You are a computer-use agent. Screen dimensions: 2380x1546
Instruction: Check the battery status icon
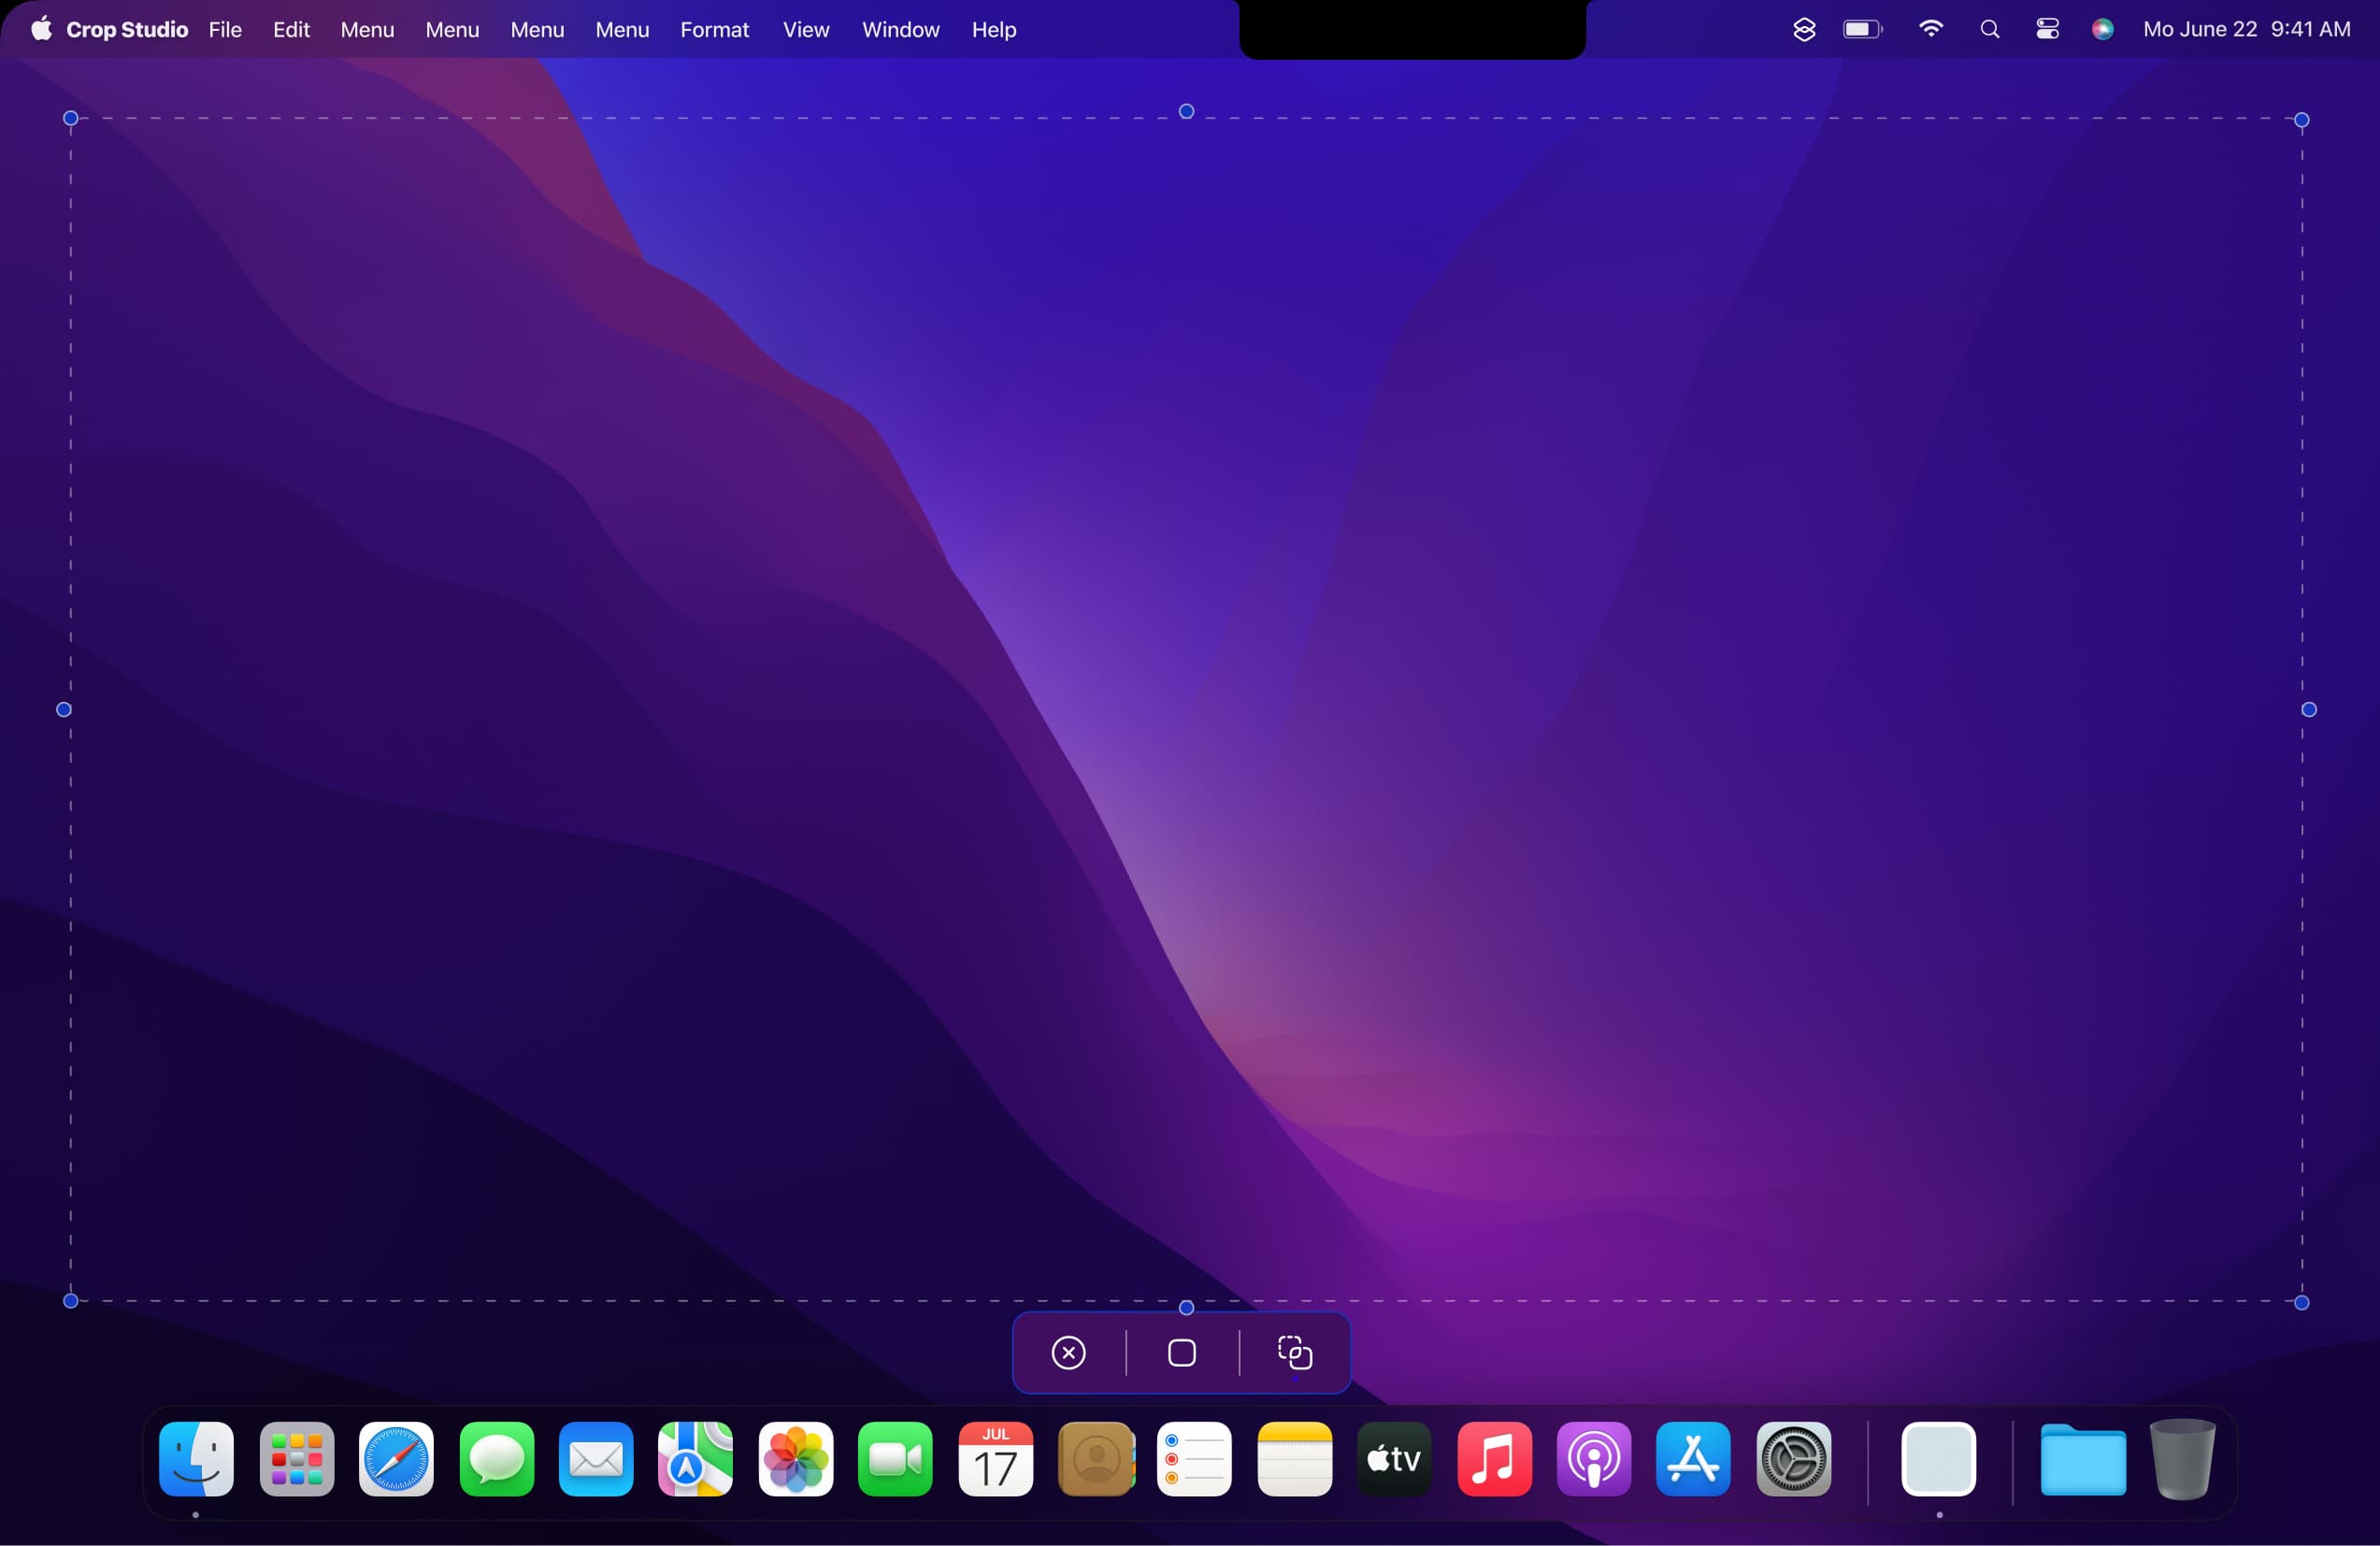click(1863, 30)
